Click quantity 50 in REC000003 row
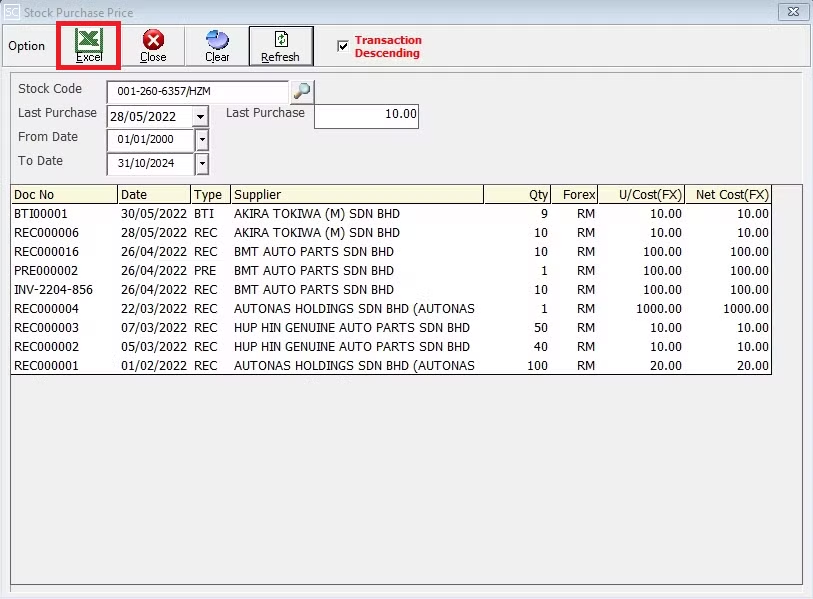This screenshot has height=599, width=813. tap(541, 328)
